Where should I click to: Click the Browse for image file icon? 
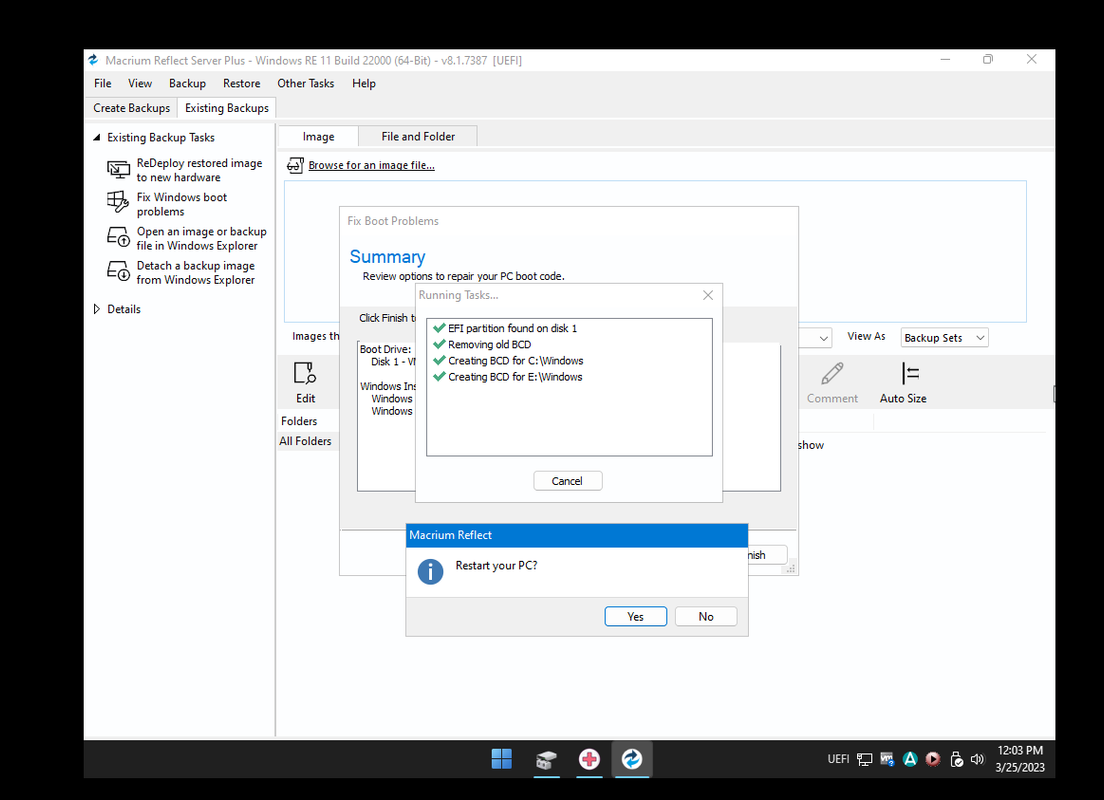tap(295, 165)
